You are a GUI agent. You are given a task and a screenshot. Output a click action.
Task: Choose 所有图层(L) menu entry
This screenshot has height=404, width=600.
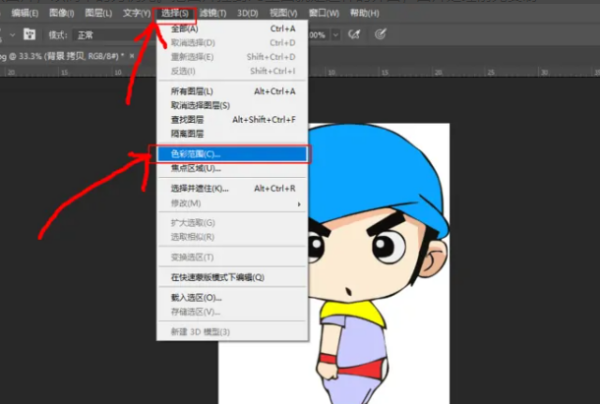click(x=233, y=91)
